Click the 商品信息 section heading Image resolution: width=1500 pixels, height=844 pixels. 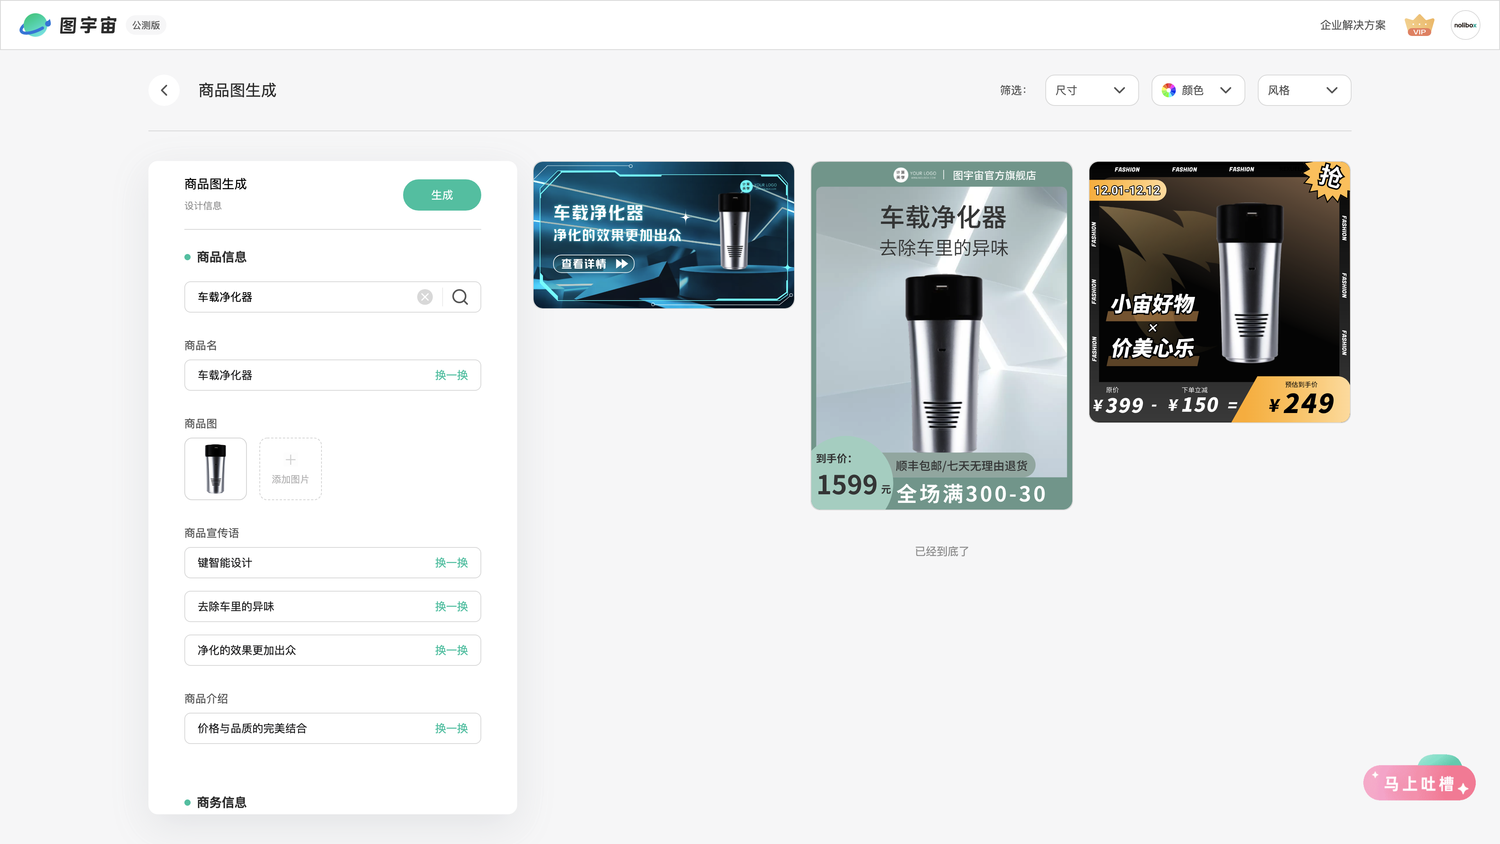point(221,257)
